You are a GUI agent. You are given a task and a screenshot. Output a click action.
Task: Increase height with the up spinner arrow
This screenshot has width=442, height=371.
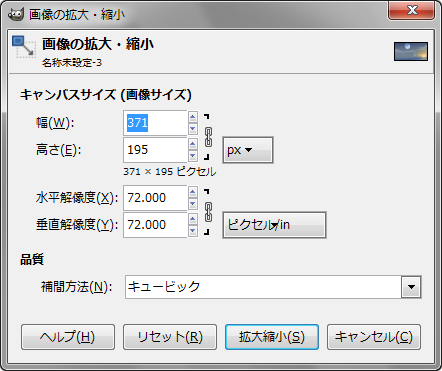(193, 144)
